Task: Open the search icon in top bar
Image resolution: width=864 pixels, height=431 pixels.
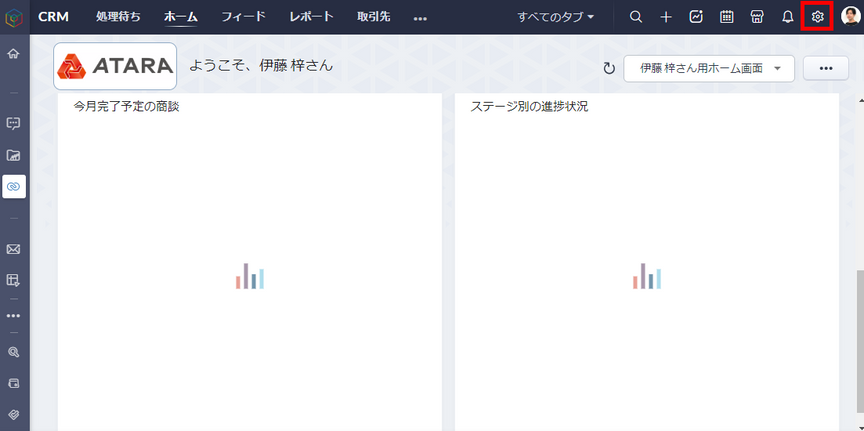Action: (635, 17)
